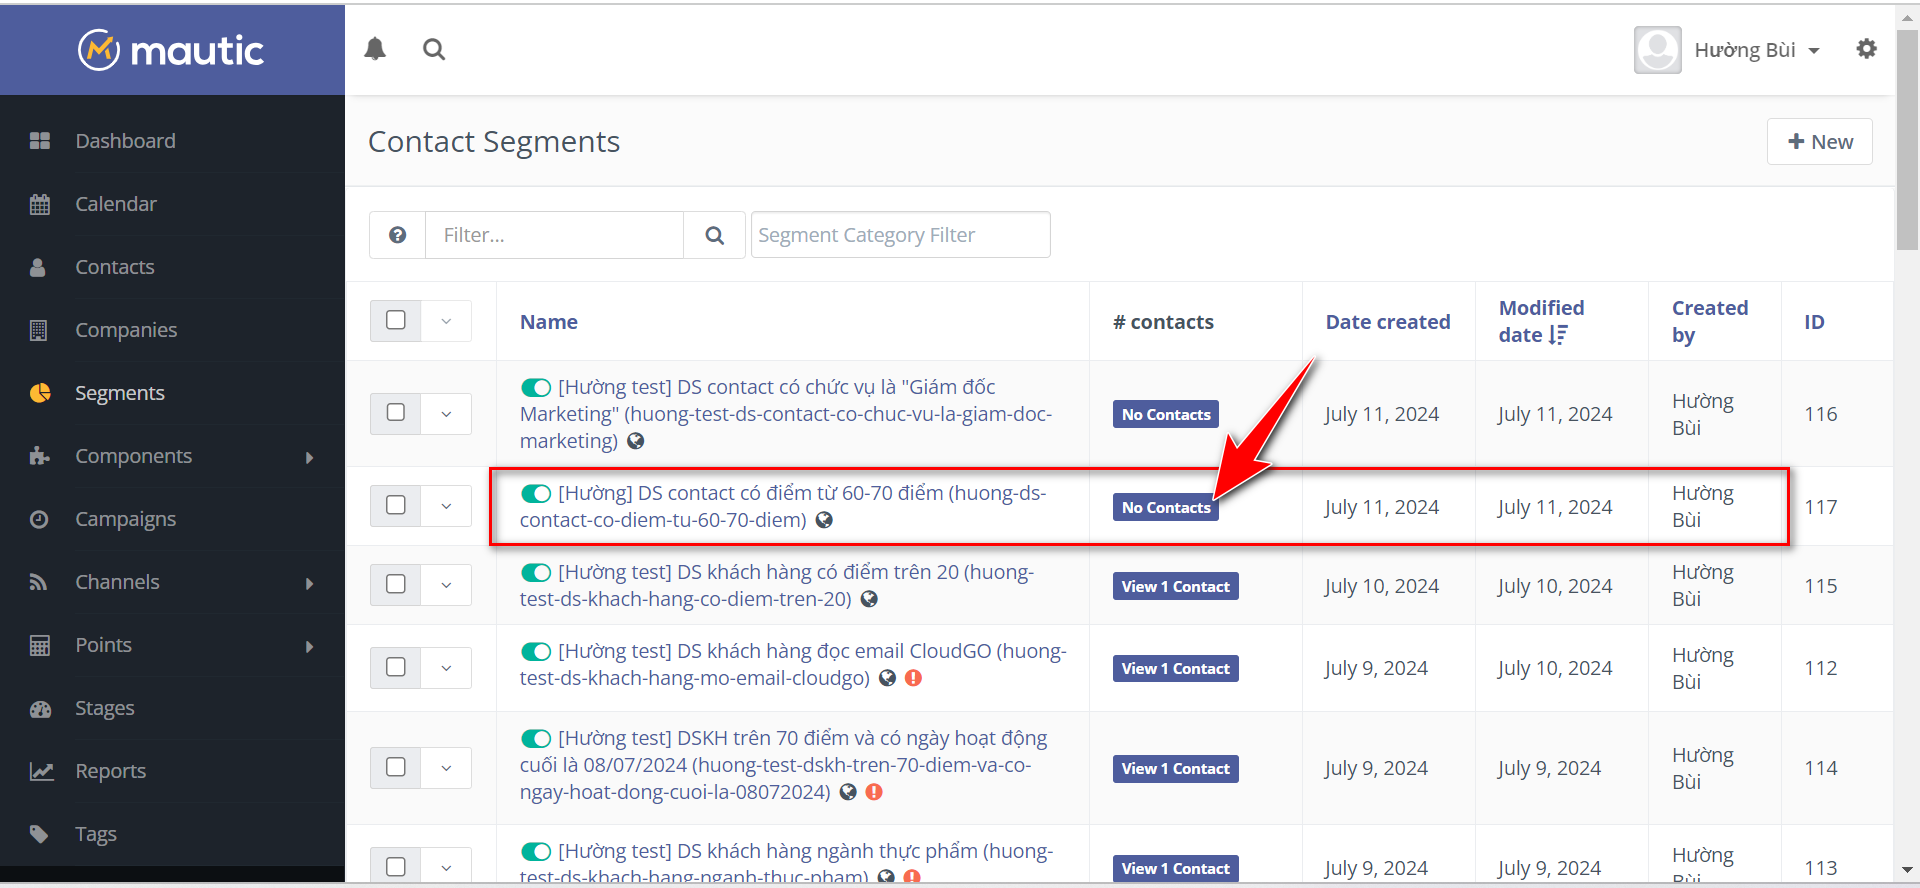This screenshot has height=888, width=1920.
Task: Click the New segment button
Action: (x=1819, y=142)
